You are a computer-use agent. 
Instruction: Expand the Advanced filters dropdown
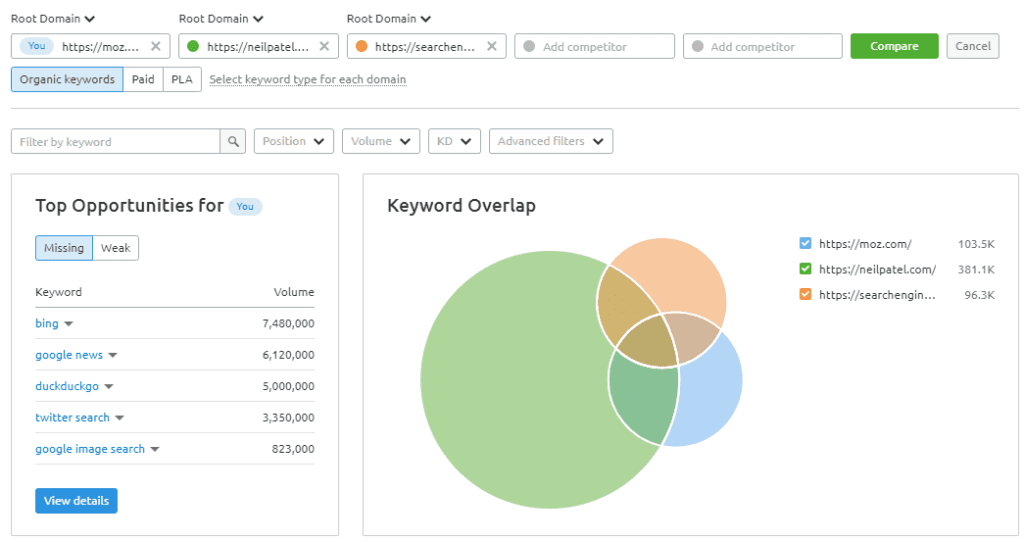pyautogui.click(x=551, y=141)
